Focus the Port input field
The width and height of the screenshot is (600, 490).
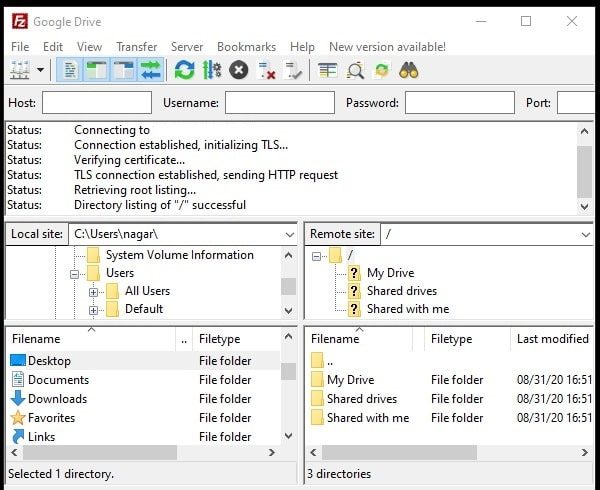click(x=576, y=103)
